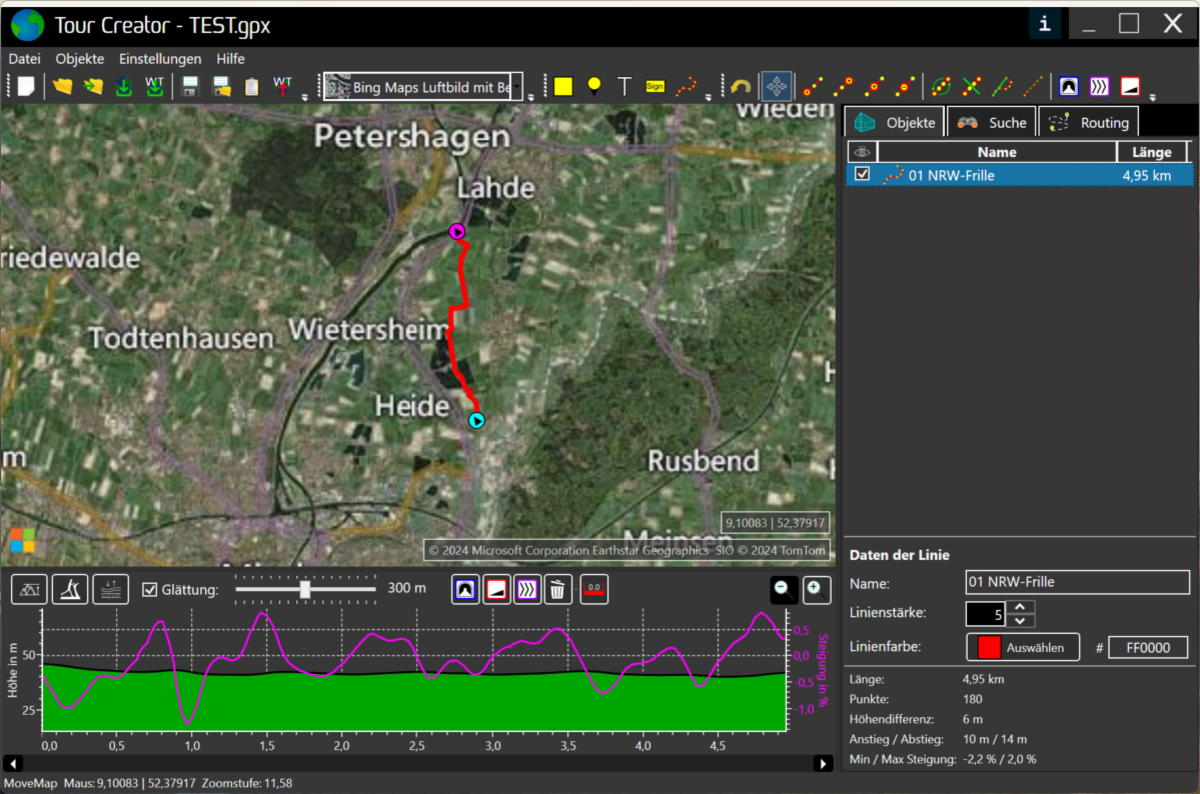Screen dimensions: 1200x794
Task: Open a file with the yellow folder icon
Action: point(63,86)
